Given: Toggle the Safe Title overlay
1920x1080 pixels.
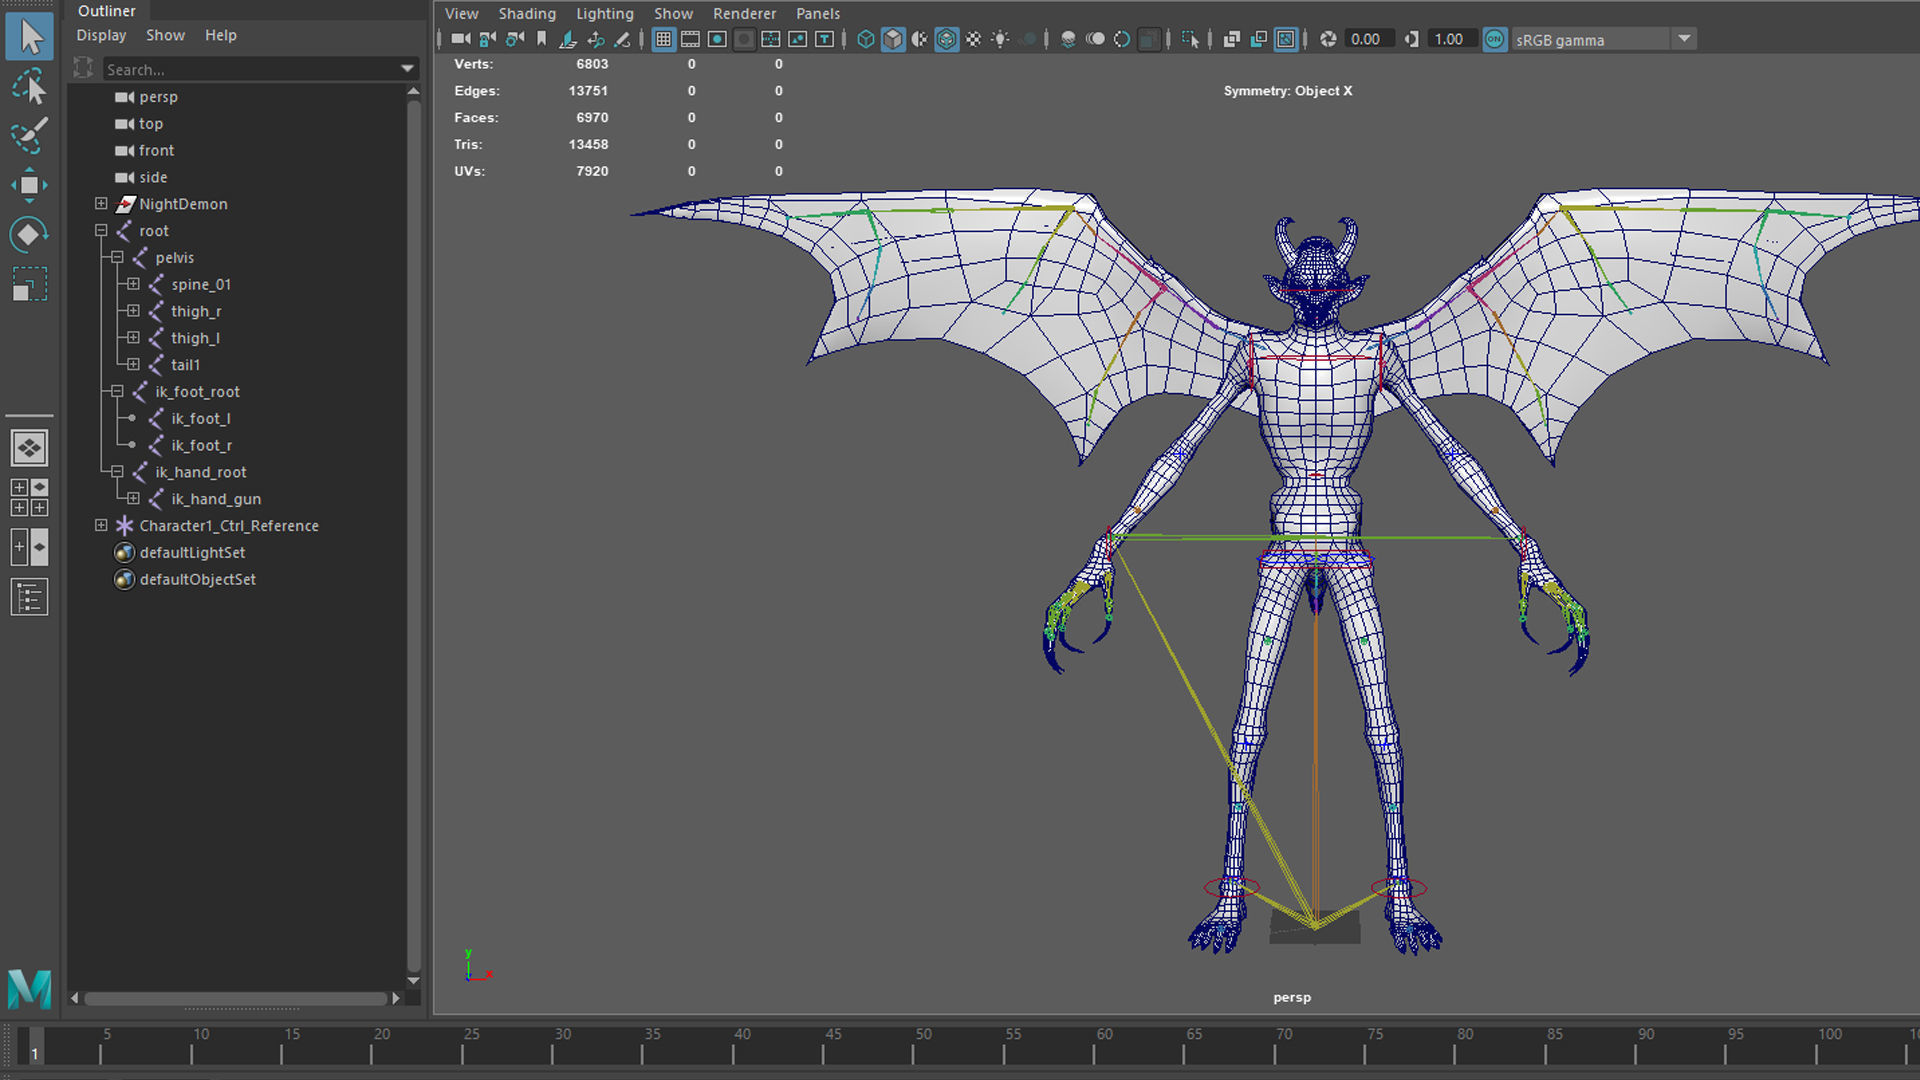Looking at the screenshot, I should point(825,39).
